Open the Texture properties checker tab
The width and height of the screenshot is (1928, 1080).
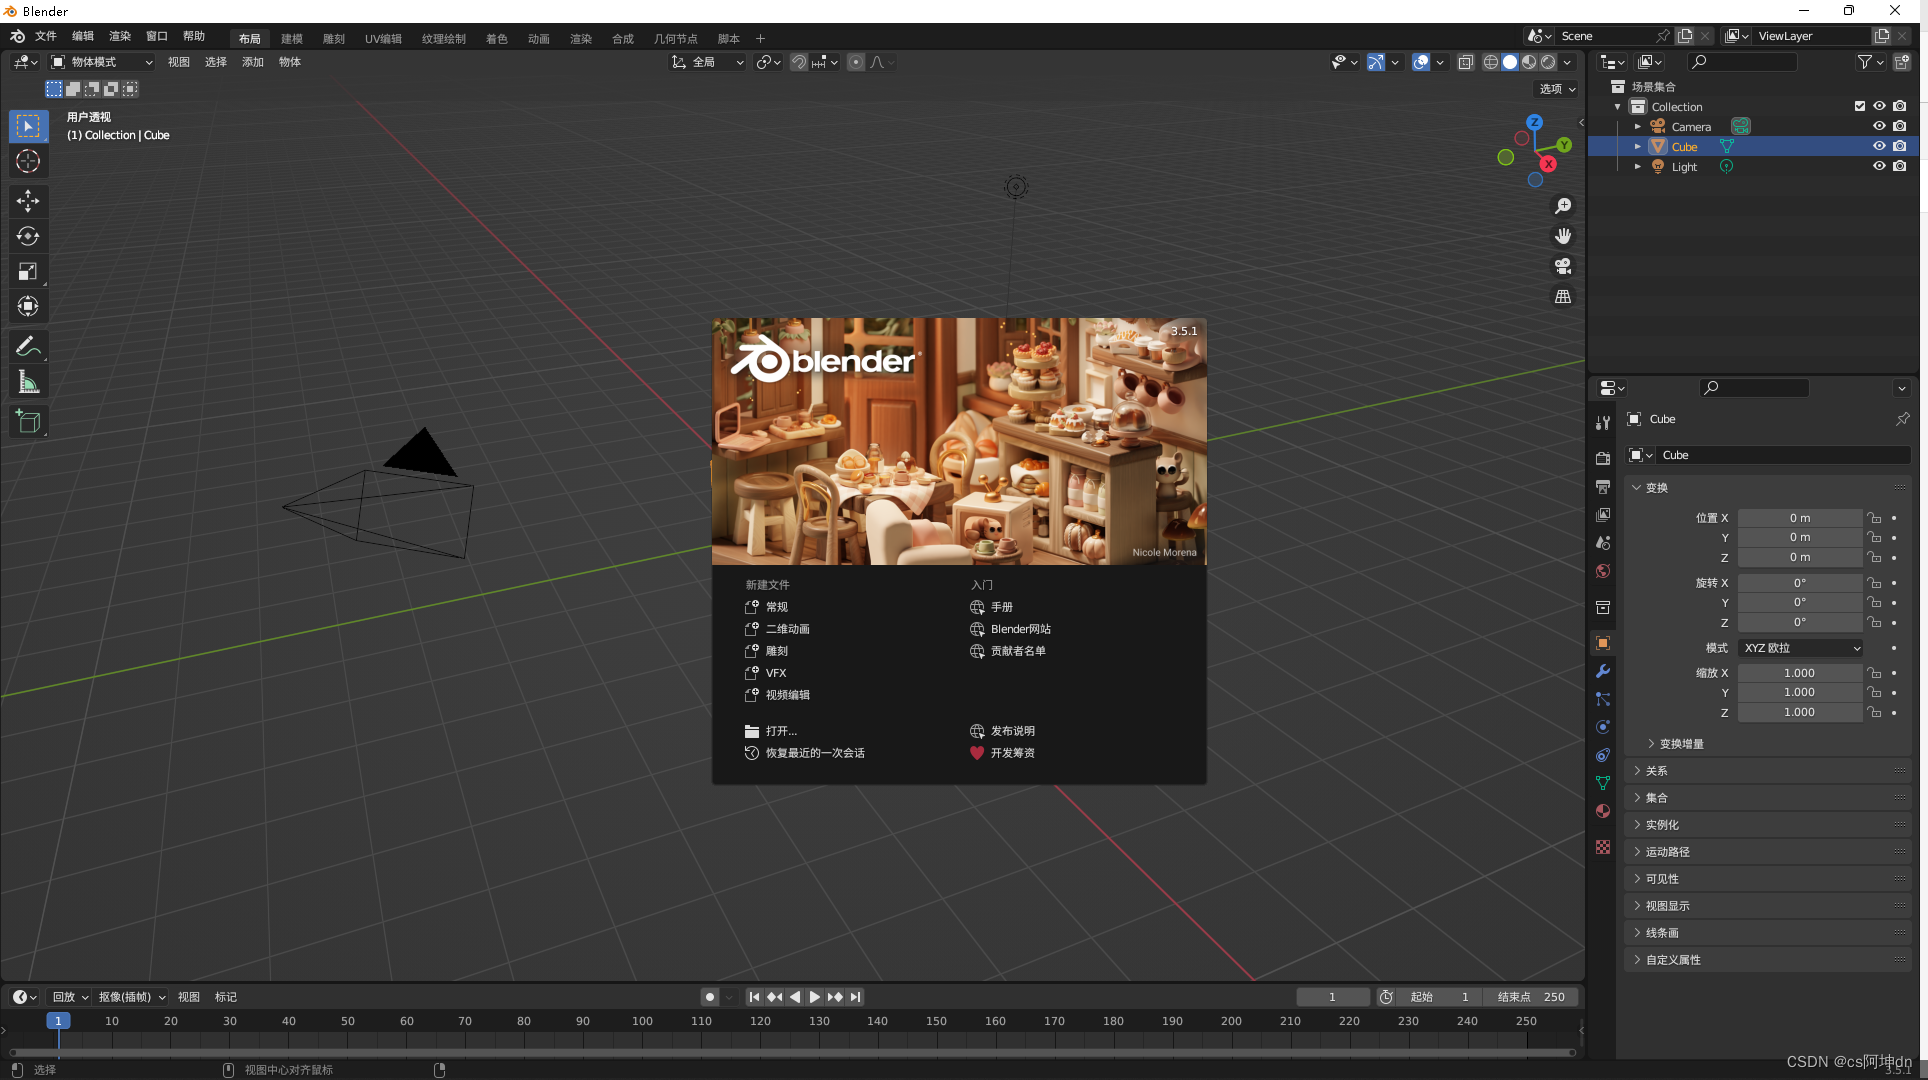[x=1603, y=847]
